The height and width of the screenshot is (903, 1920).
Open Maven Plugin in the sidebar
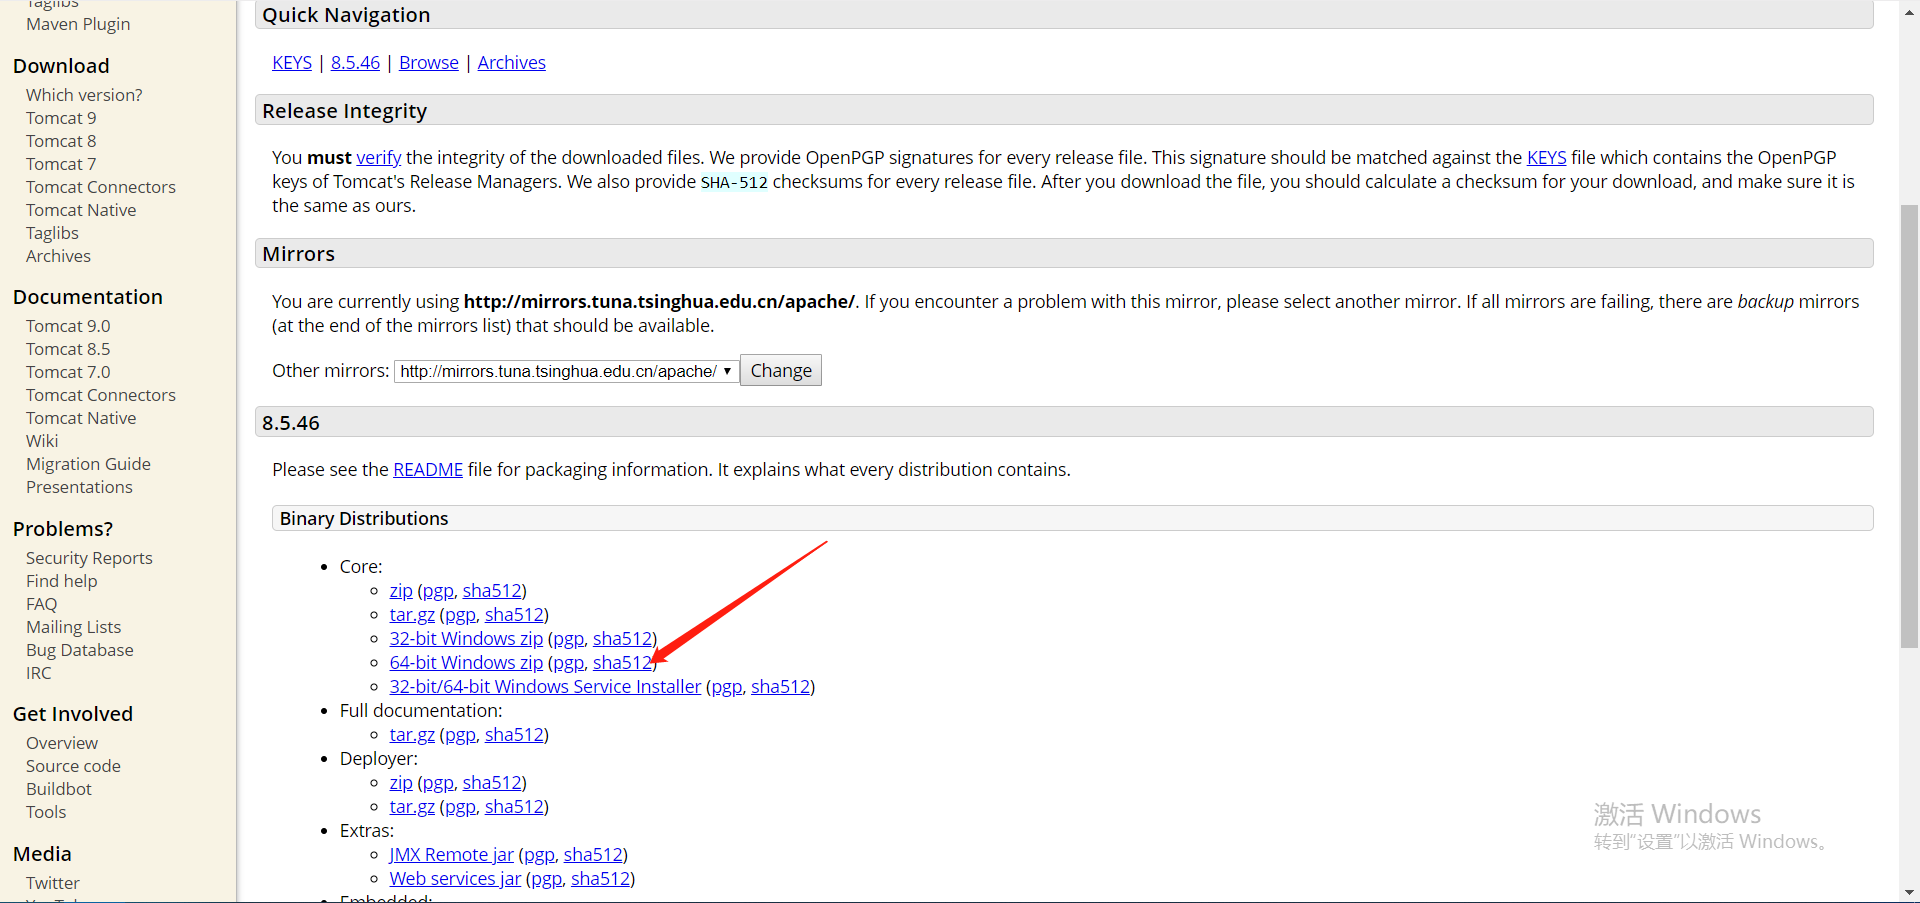tap(78, 24)
